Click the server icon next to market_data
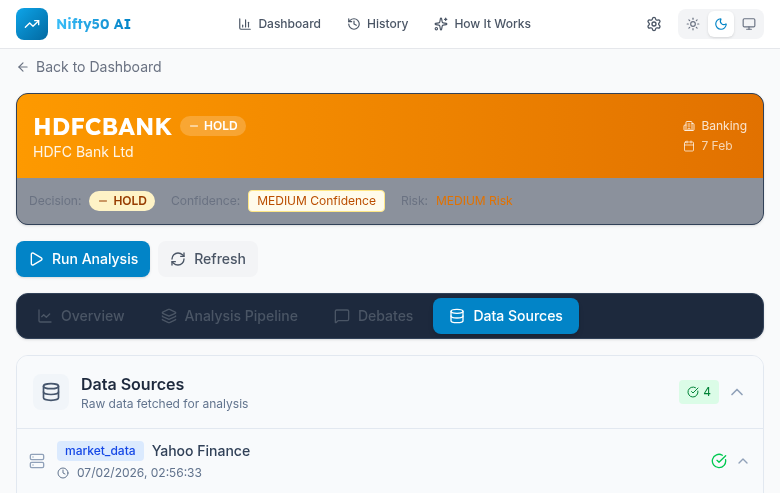Screen dimensions: 780x493 (x=37, y=461)
